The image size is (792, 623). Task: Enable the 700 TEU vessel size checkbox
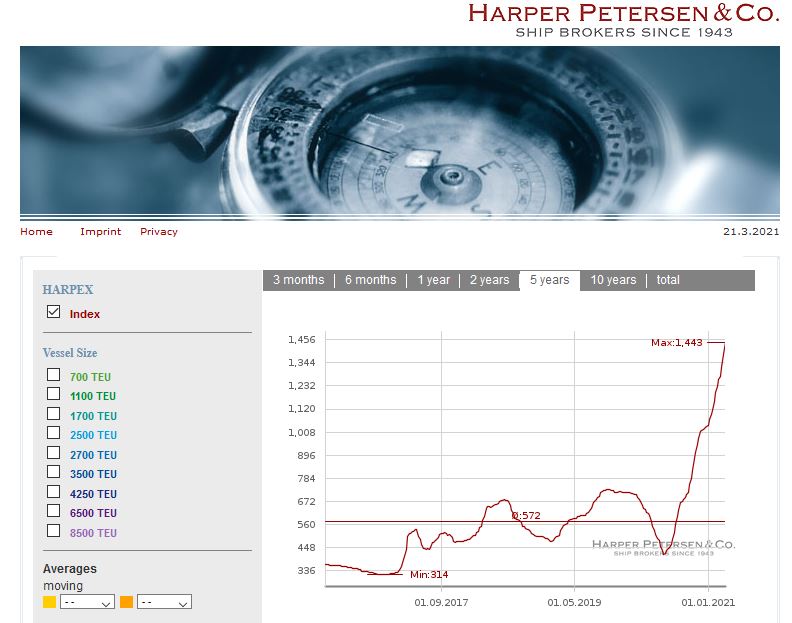coord(54,376)
